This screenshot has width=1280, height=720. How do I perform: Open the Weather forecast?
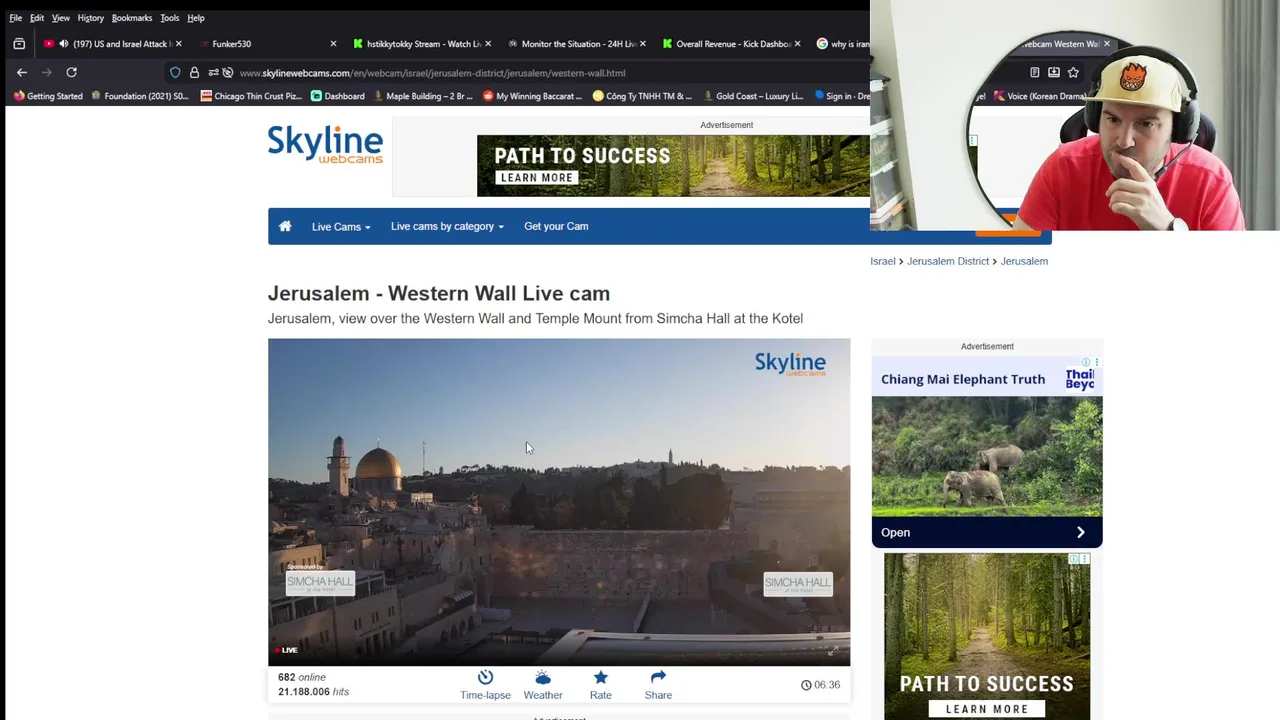pyautogui.click(x=543, y=685)
